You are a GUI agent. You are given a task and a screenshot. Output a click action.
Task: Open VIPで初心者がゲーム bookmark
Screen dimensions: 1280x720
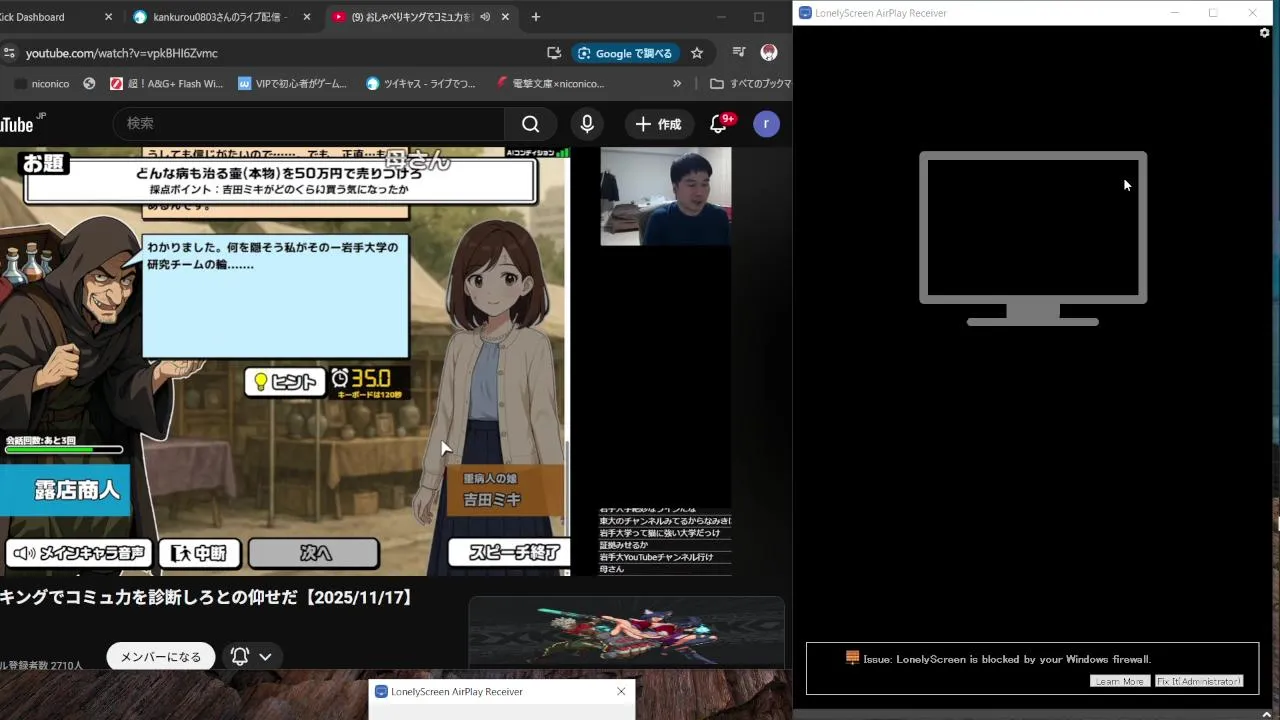[292, 84]
